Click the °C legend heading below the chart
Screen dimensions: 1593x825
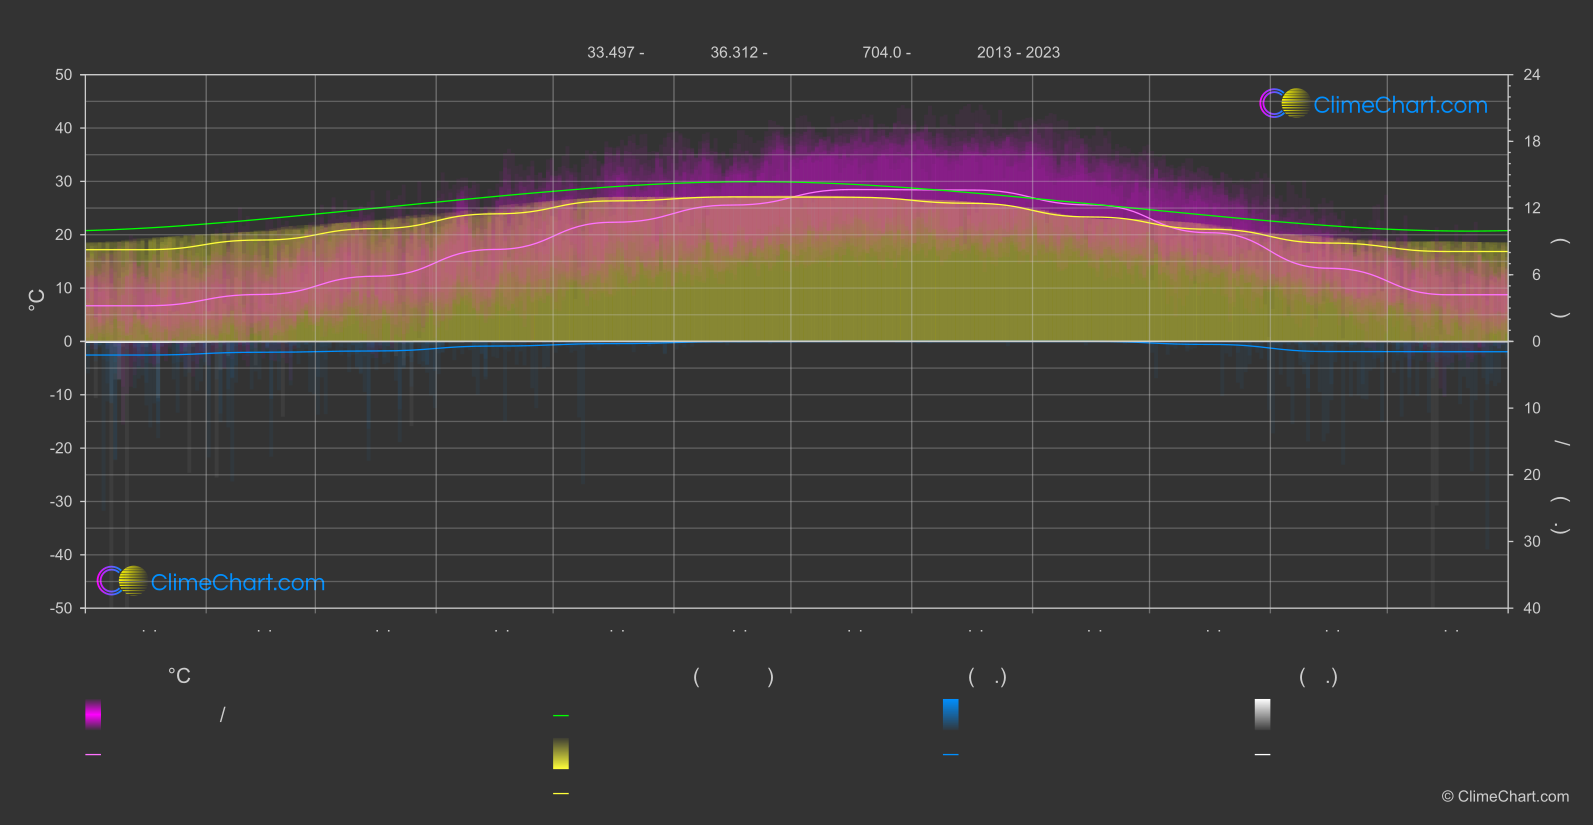point(179,677)
